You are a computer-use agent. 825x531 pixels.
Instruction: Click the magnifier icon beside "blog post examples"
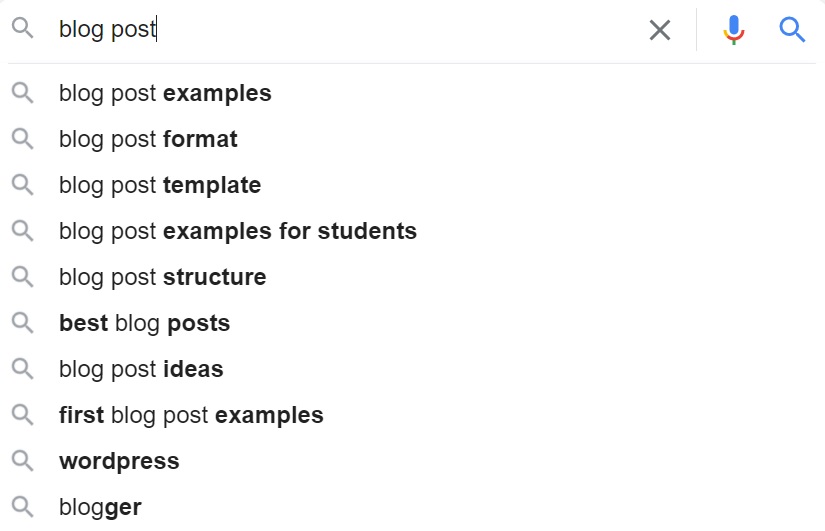23,93
